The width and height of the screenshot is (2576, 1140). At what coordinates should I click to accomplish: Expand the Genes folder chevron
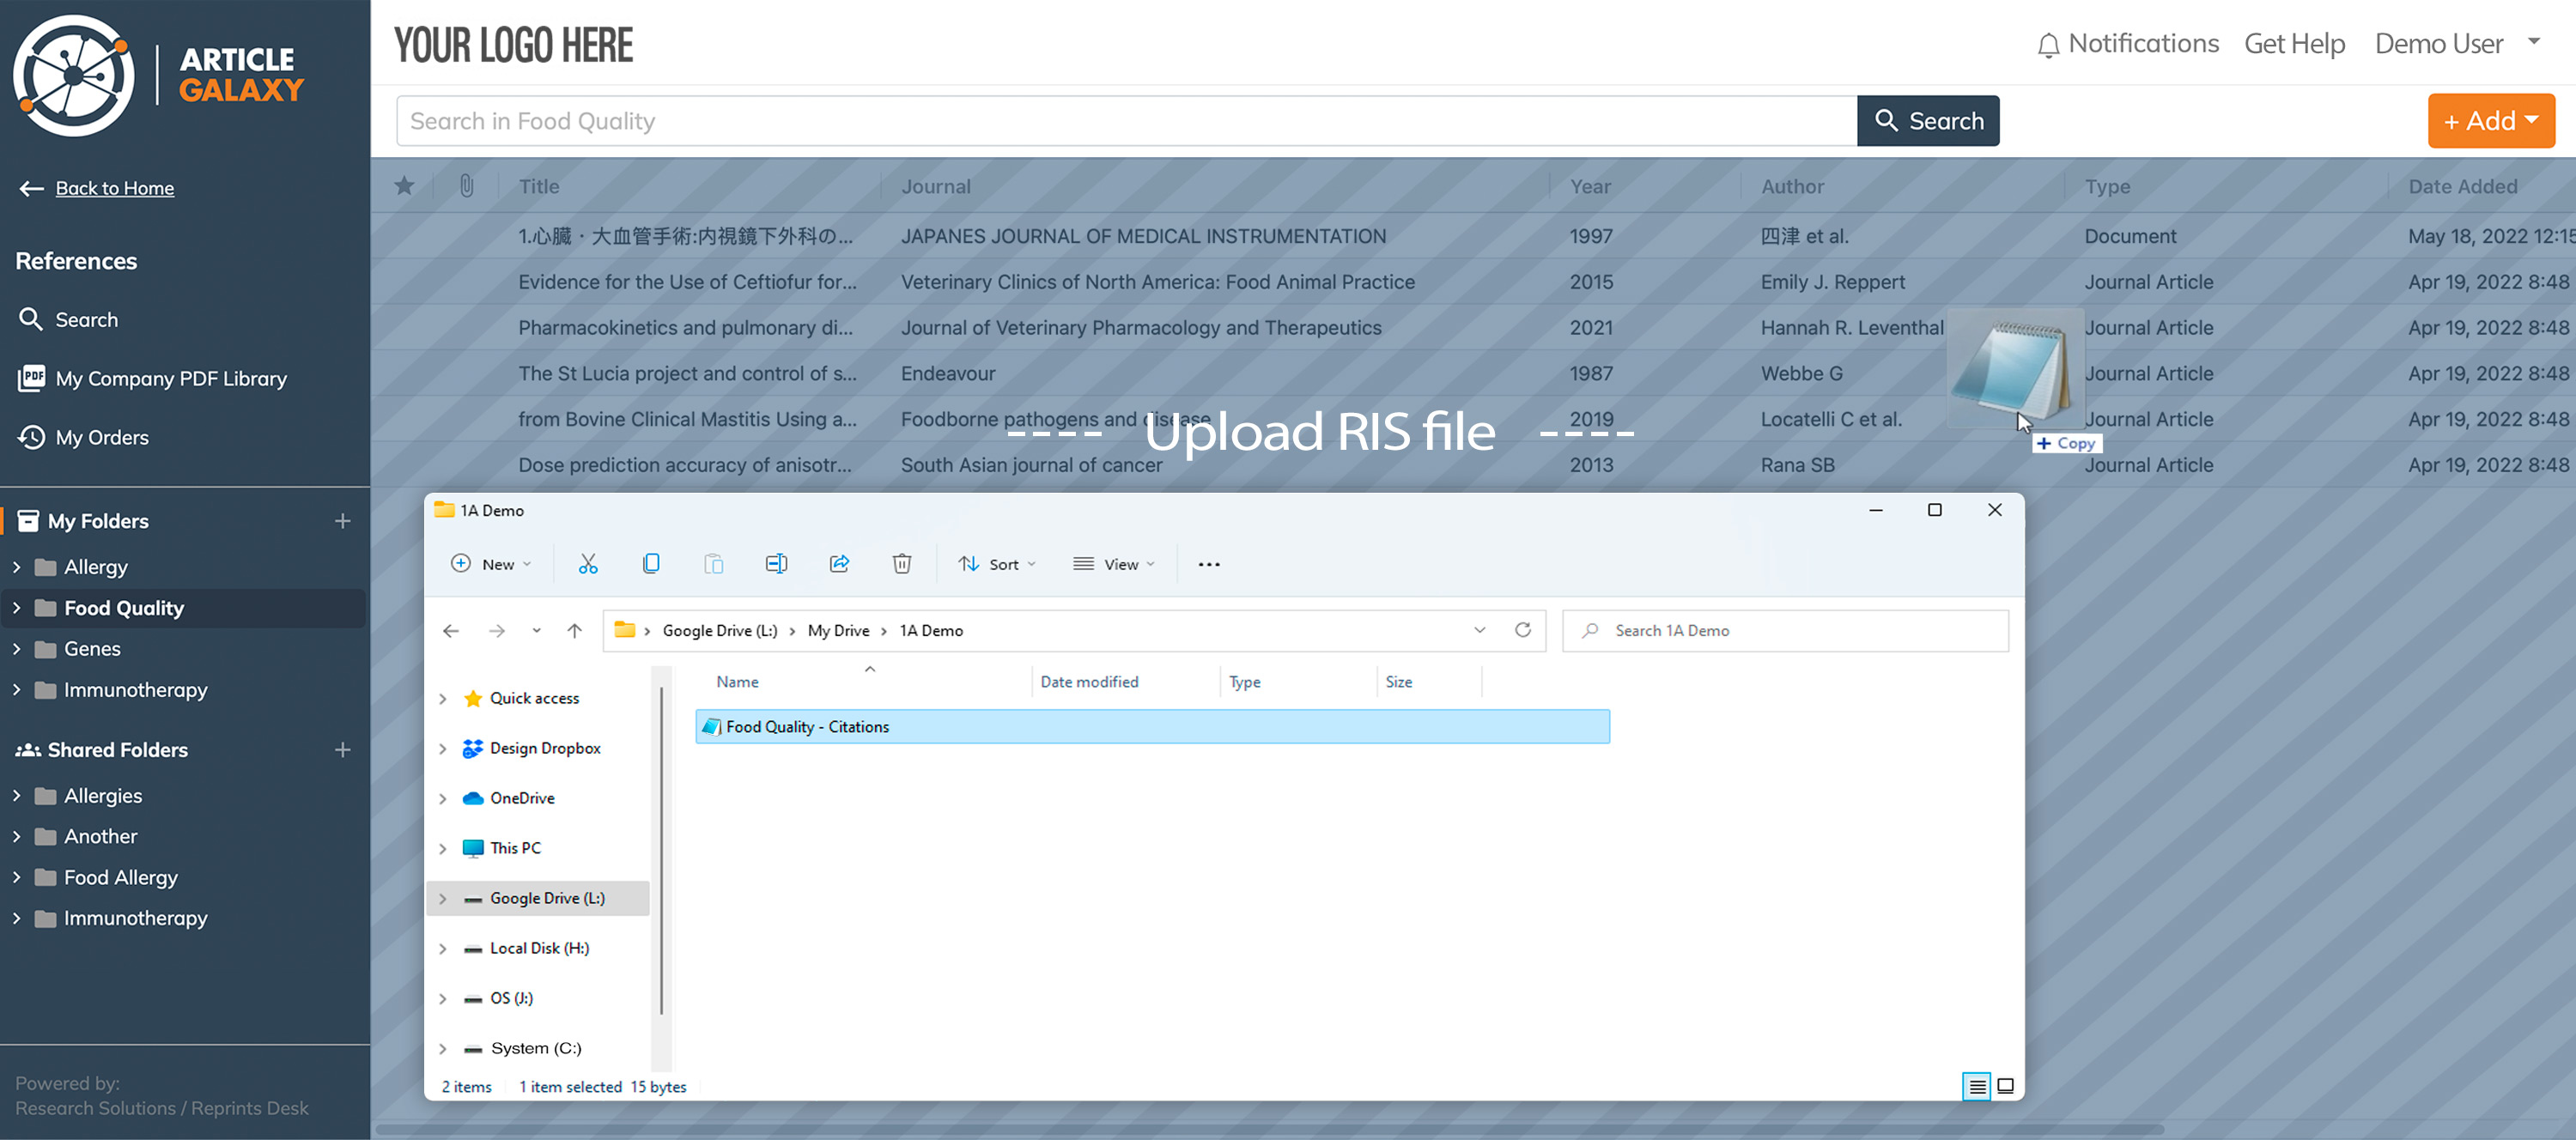[x=17, y=649]
